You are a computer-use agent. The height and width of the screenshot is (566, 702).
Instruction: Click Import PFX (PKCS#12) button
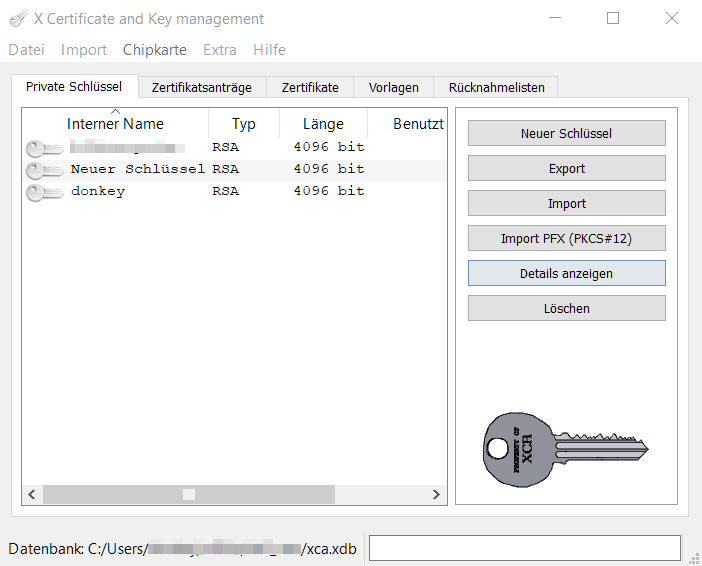[x=566, y=239]
